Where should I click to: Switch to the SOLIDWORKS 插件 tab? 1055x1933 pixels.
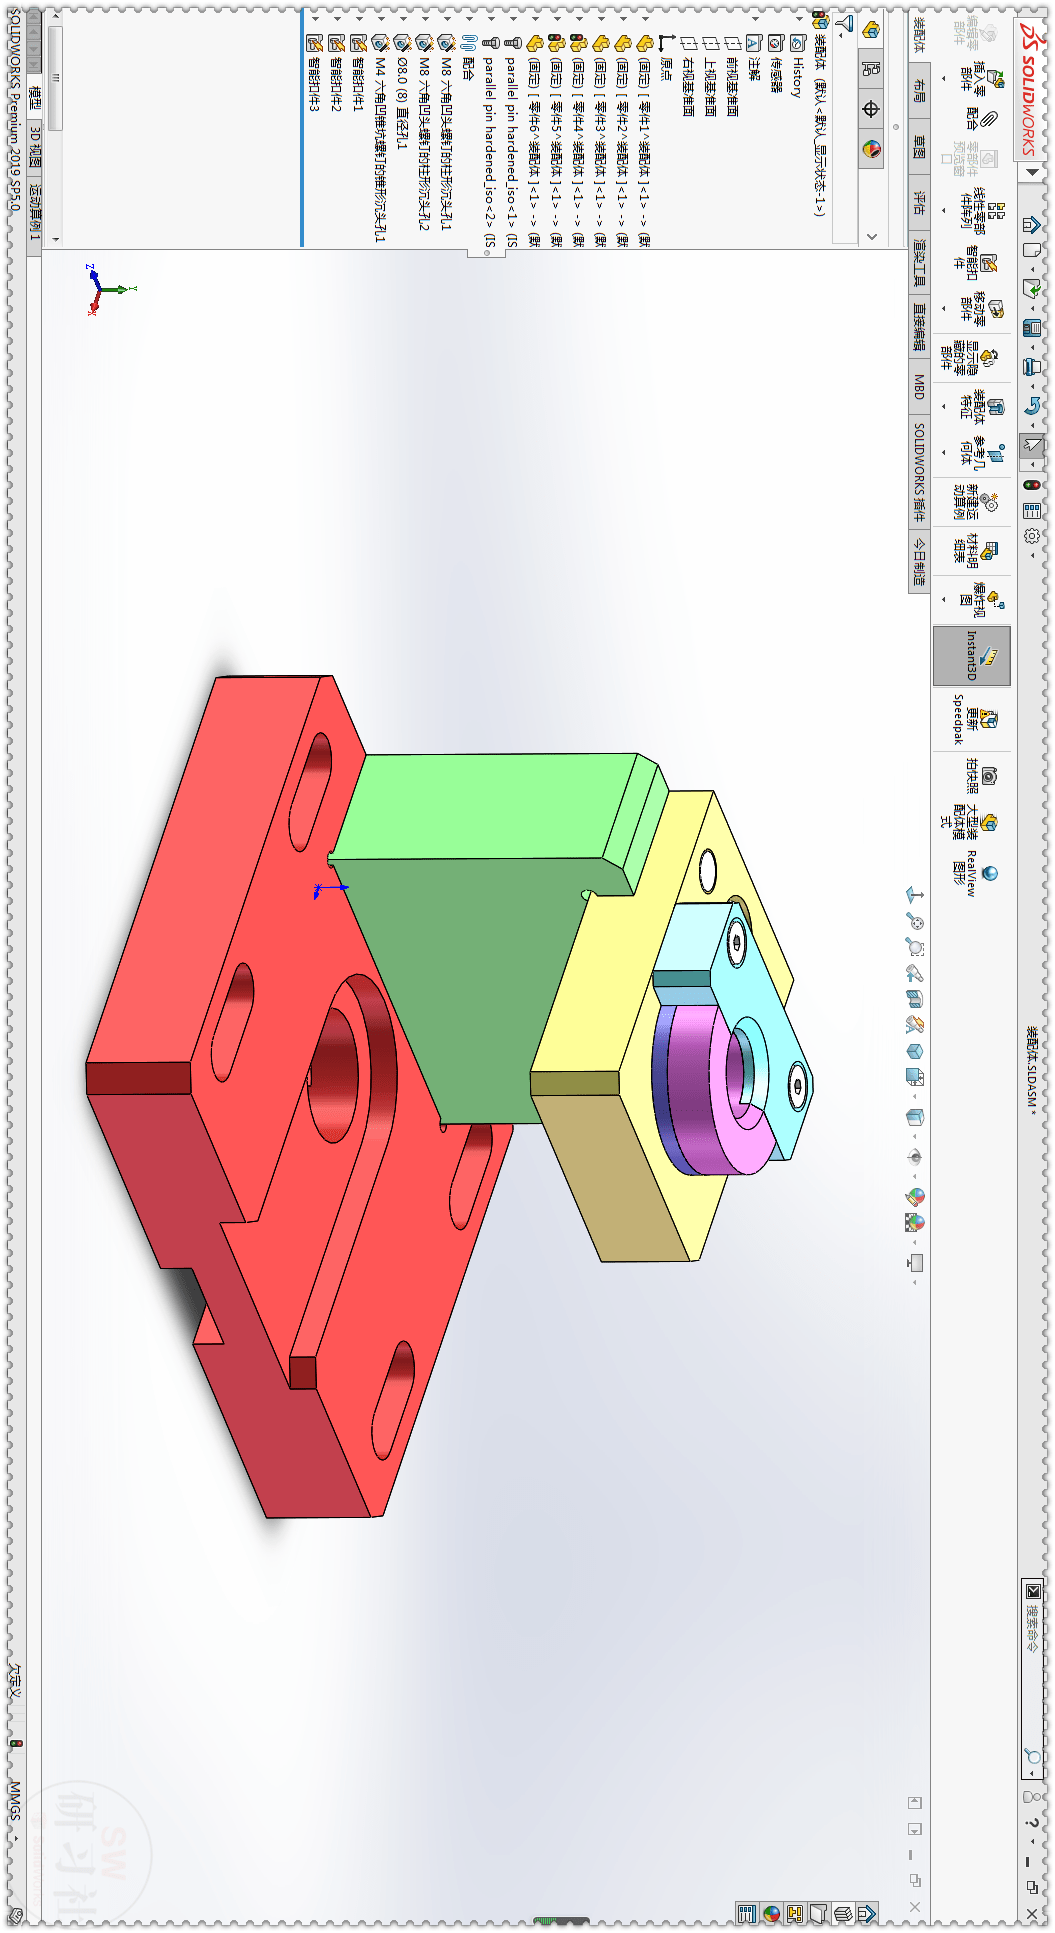[920, 471]
